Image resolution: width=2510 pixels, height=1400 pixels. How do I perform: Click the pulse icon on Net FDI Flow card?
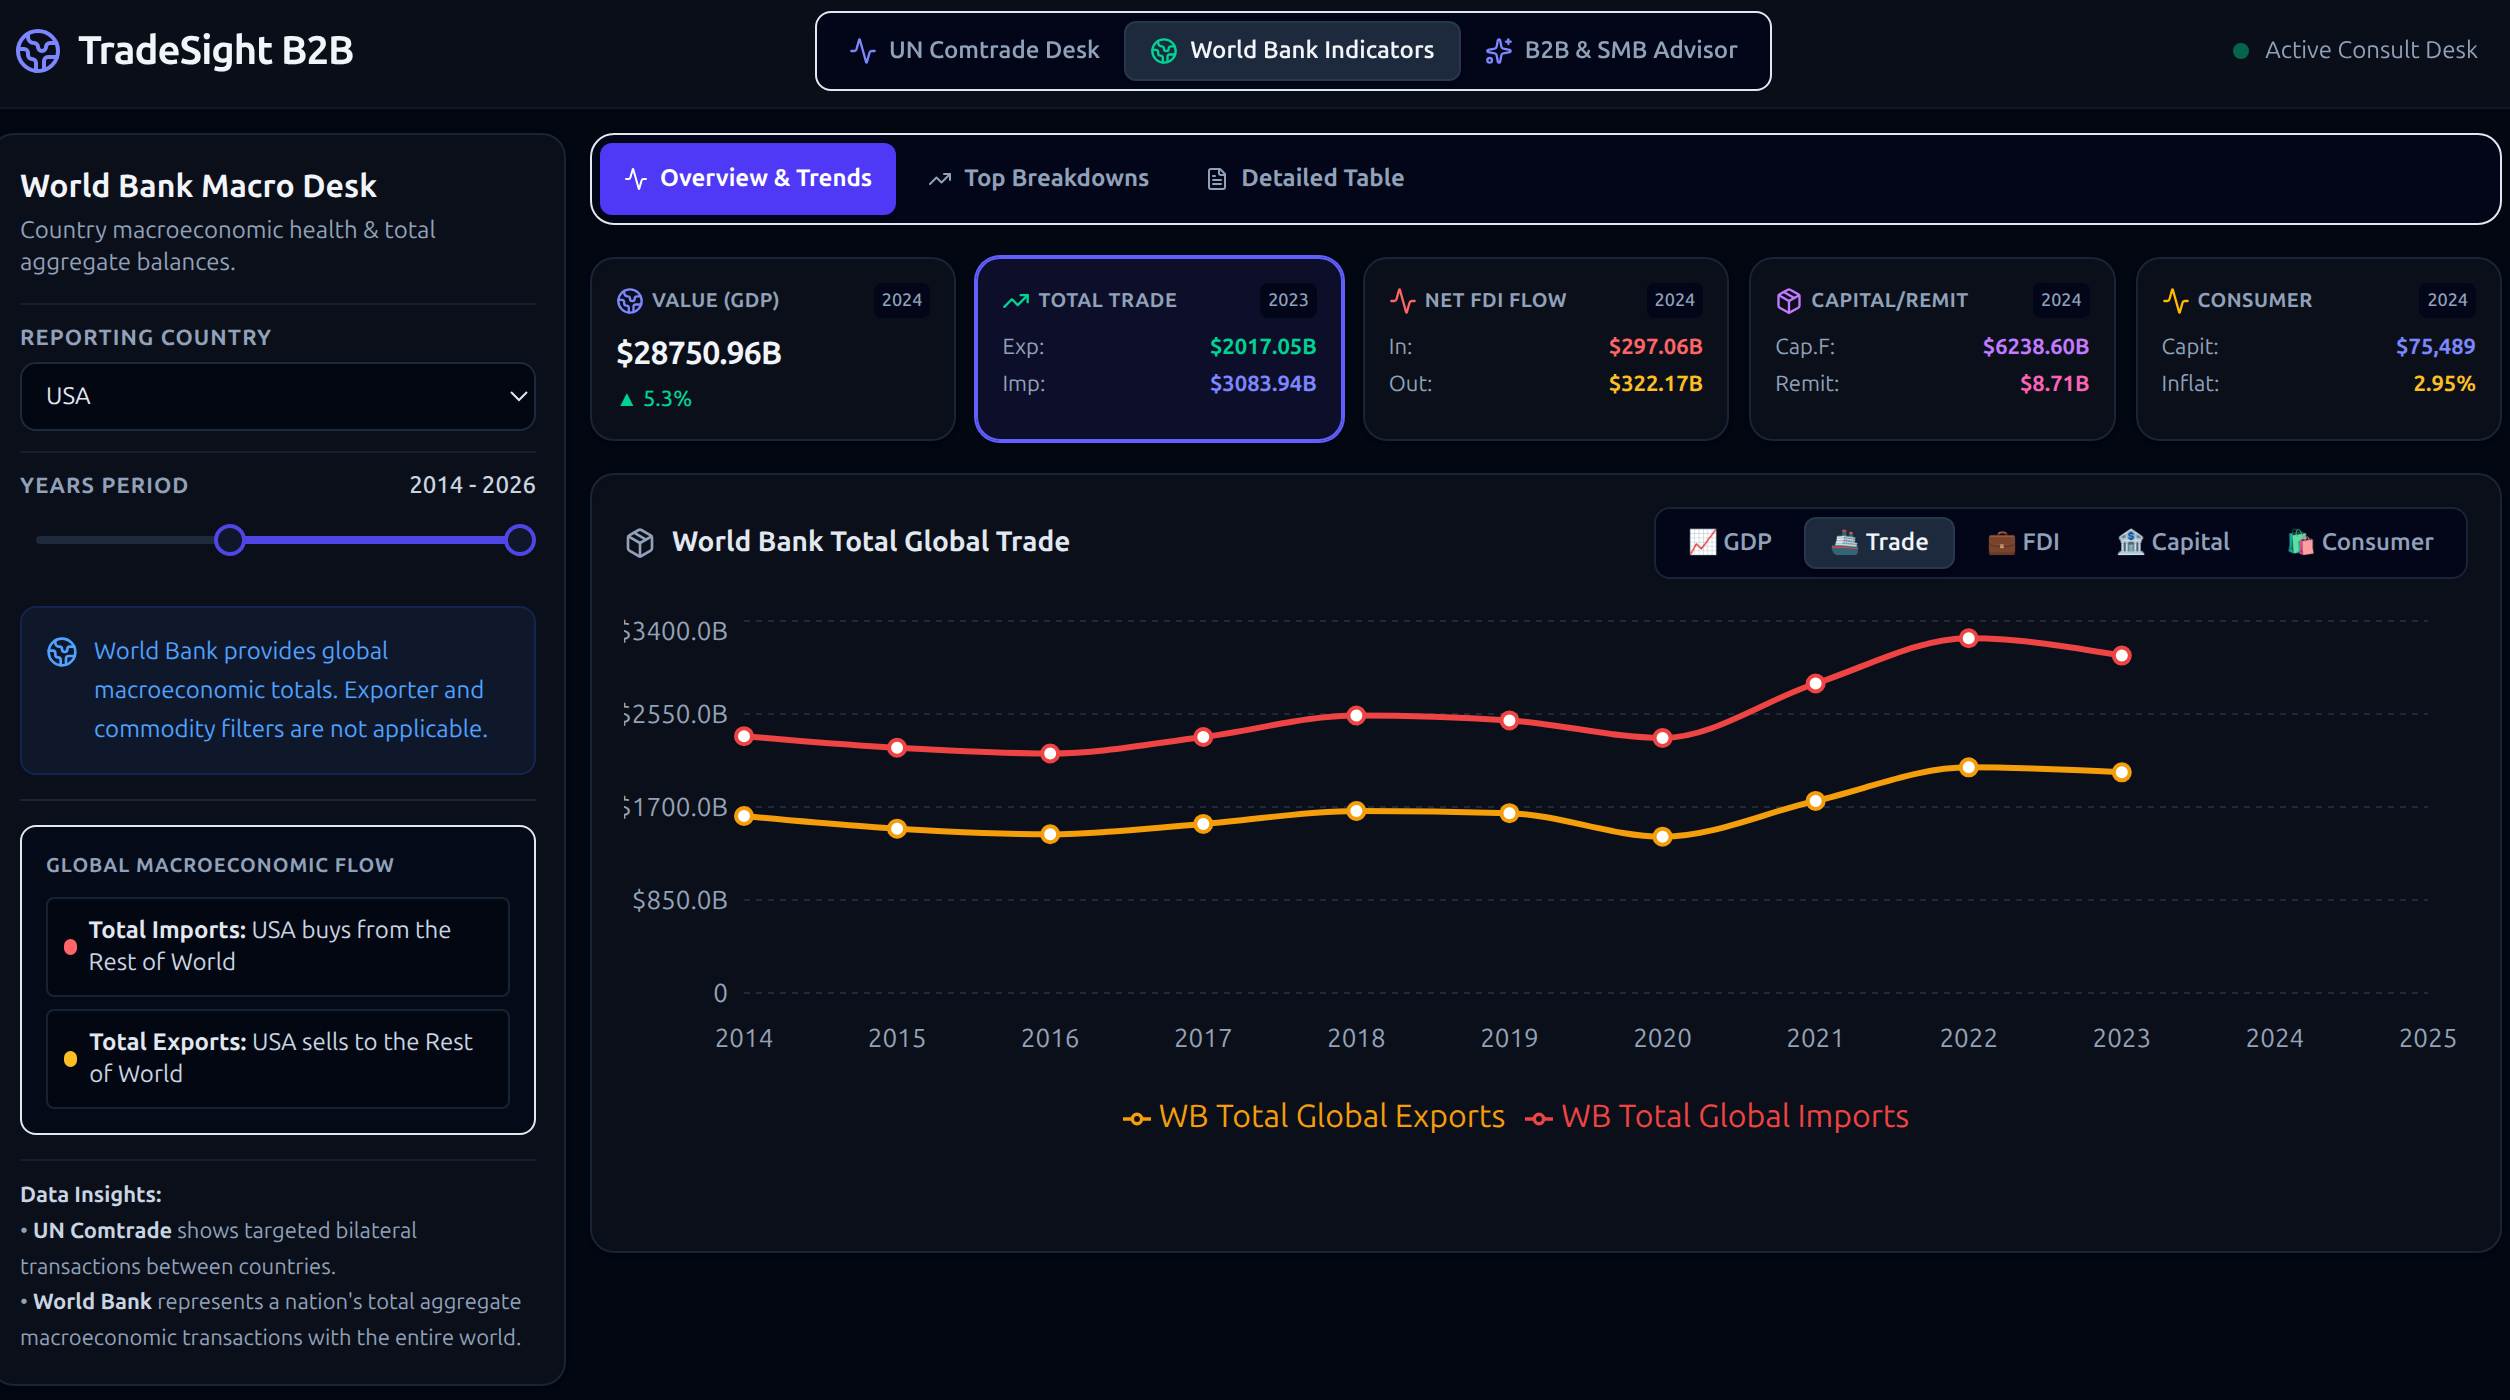1402,300
